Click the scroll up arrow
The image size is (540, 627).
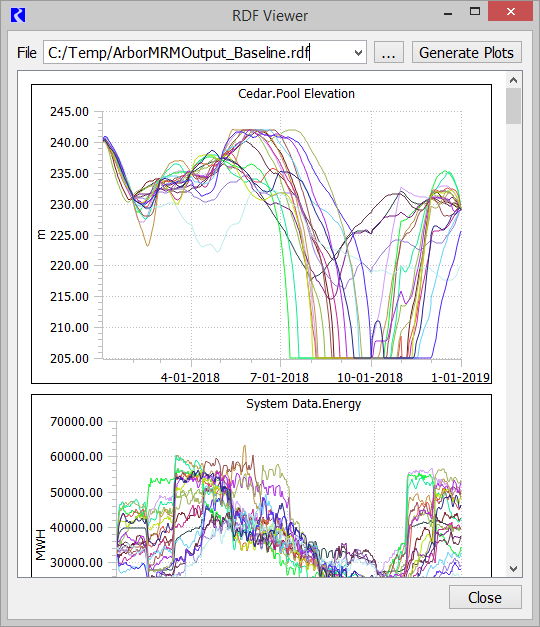tap(514, 80)
